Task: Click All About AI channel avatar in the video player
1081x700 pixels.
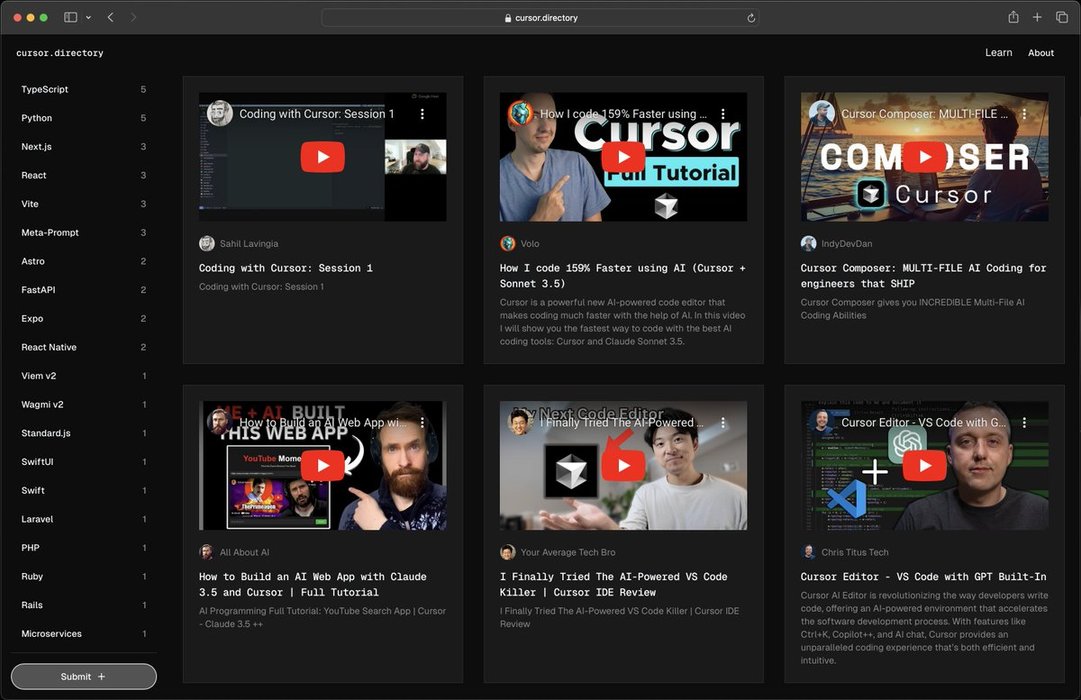Action: tap(220, 422)
